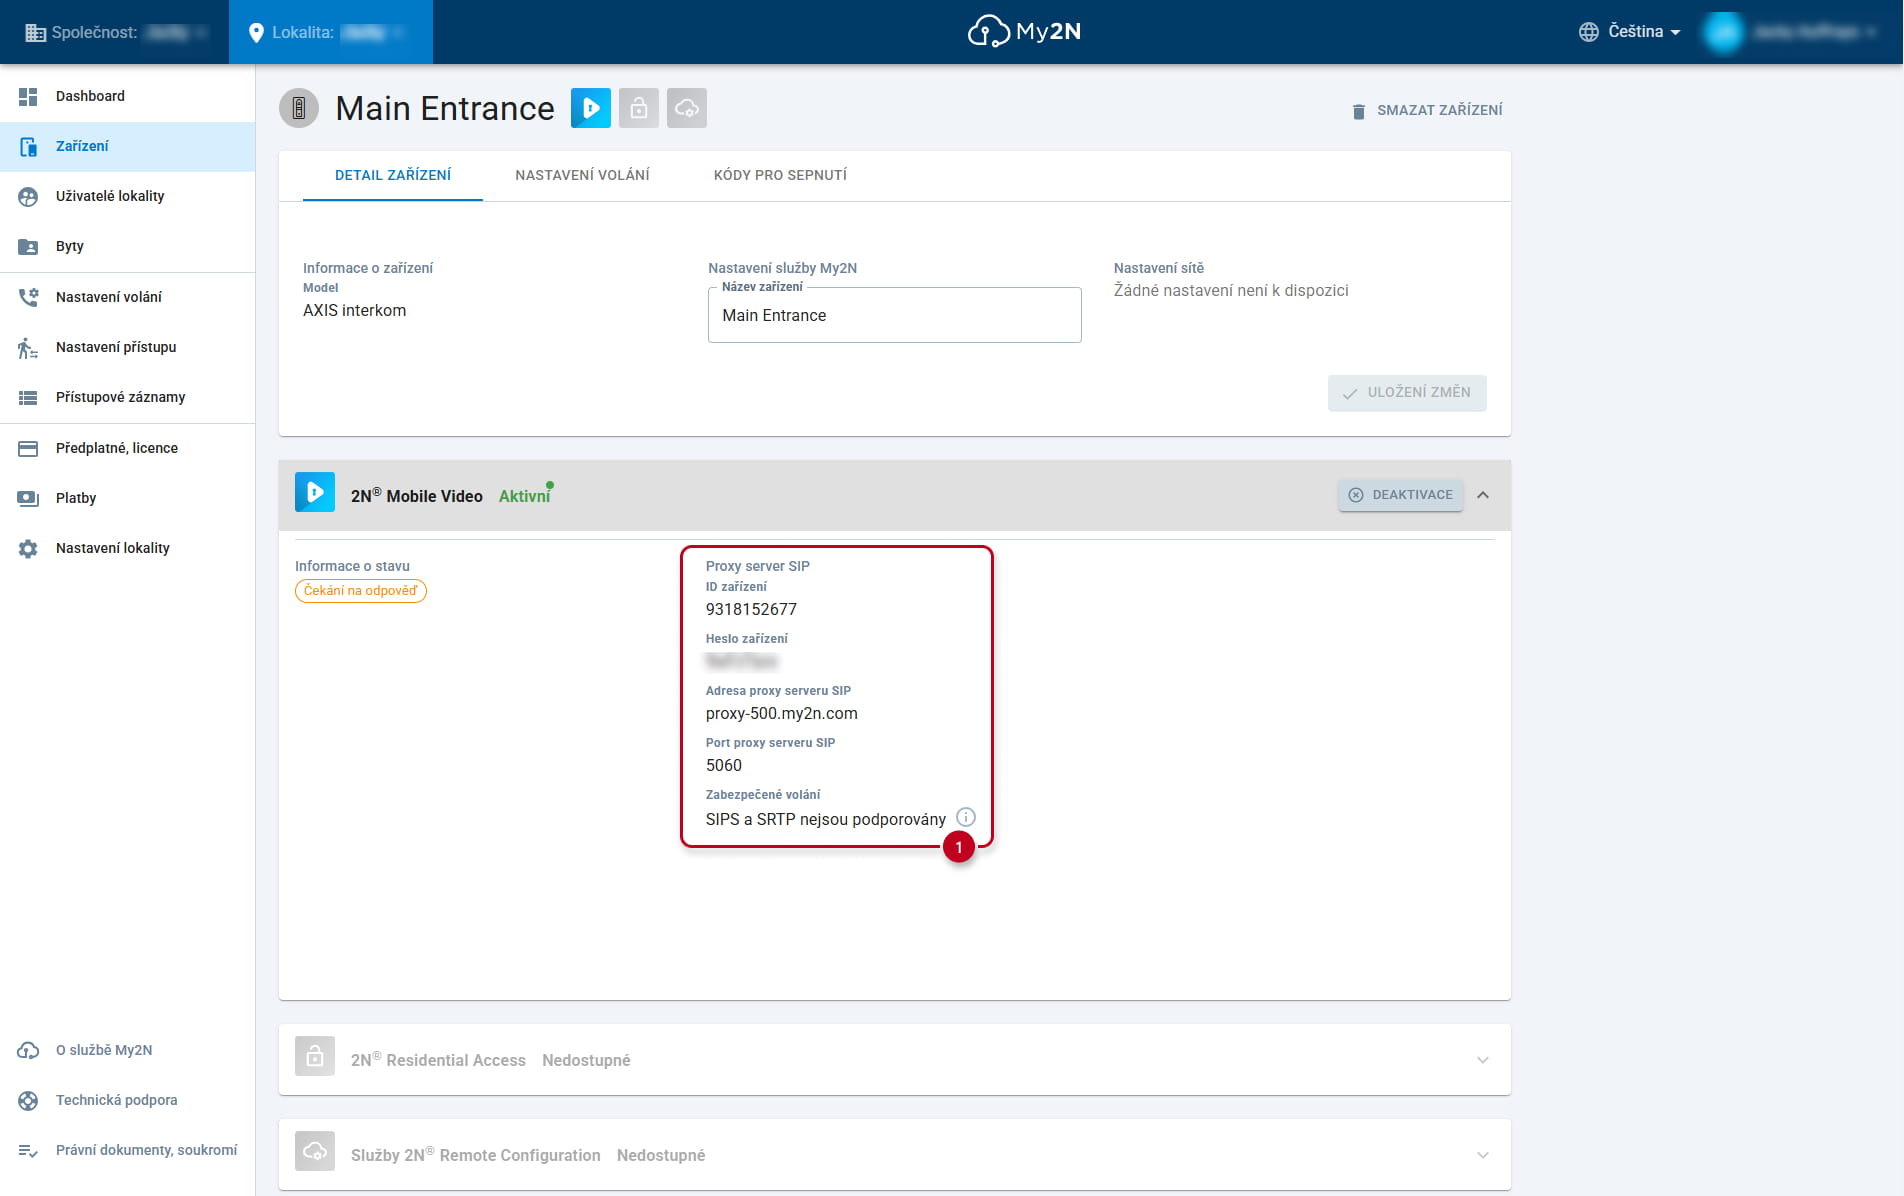The width and height of the screenshot is (1904, 1196).
Task: Click the proxy-500.my2n.com address text
Action: 782,713
